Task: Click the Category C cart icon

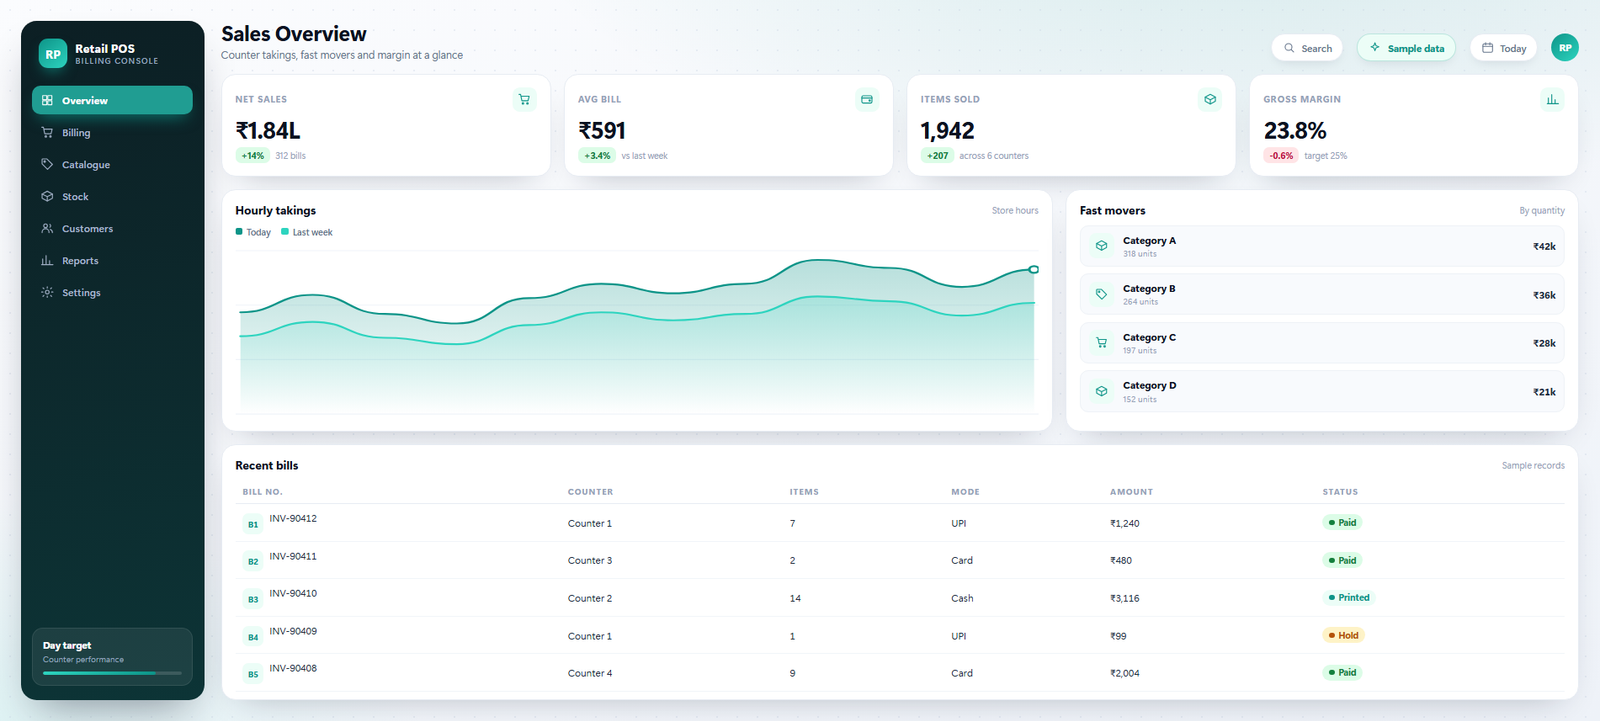Action: point(1101,343)
